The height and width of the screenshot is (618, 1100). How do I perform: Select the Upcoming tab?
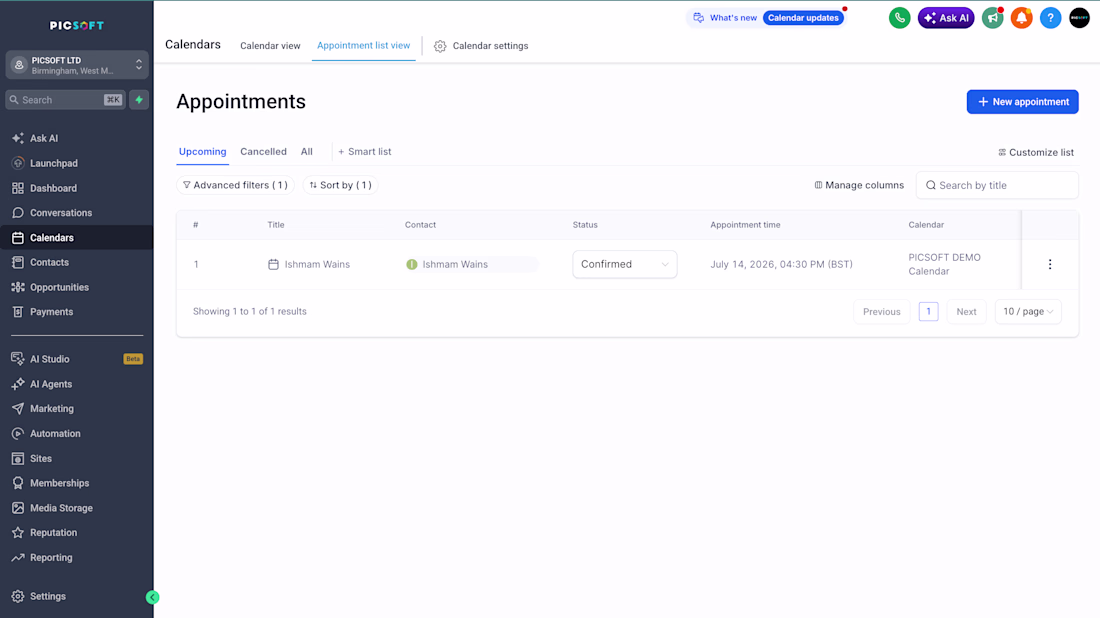[x=203, y=152]
